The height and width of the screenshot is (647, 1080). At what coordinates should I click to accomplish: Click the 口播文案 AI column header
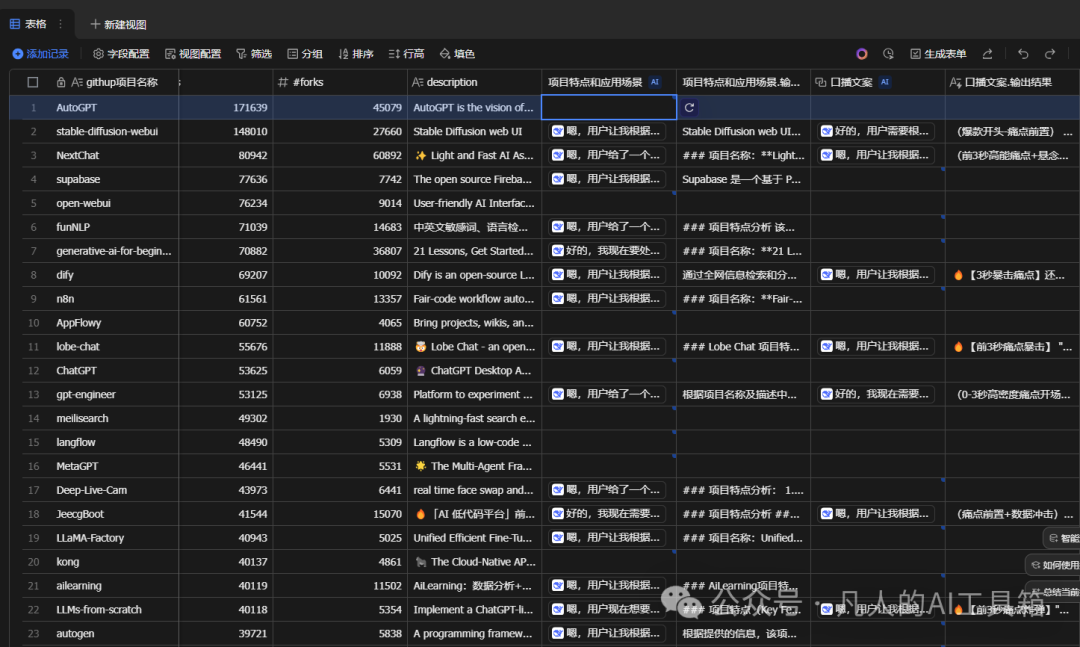coord(878,82)
